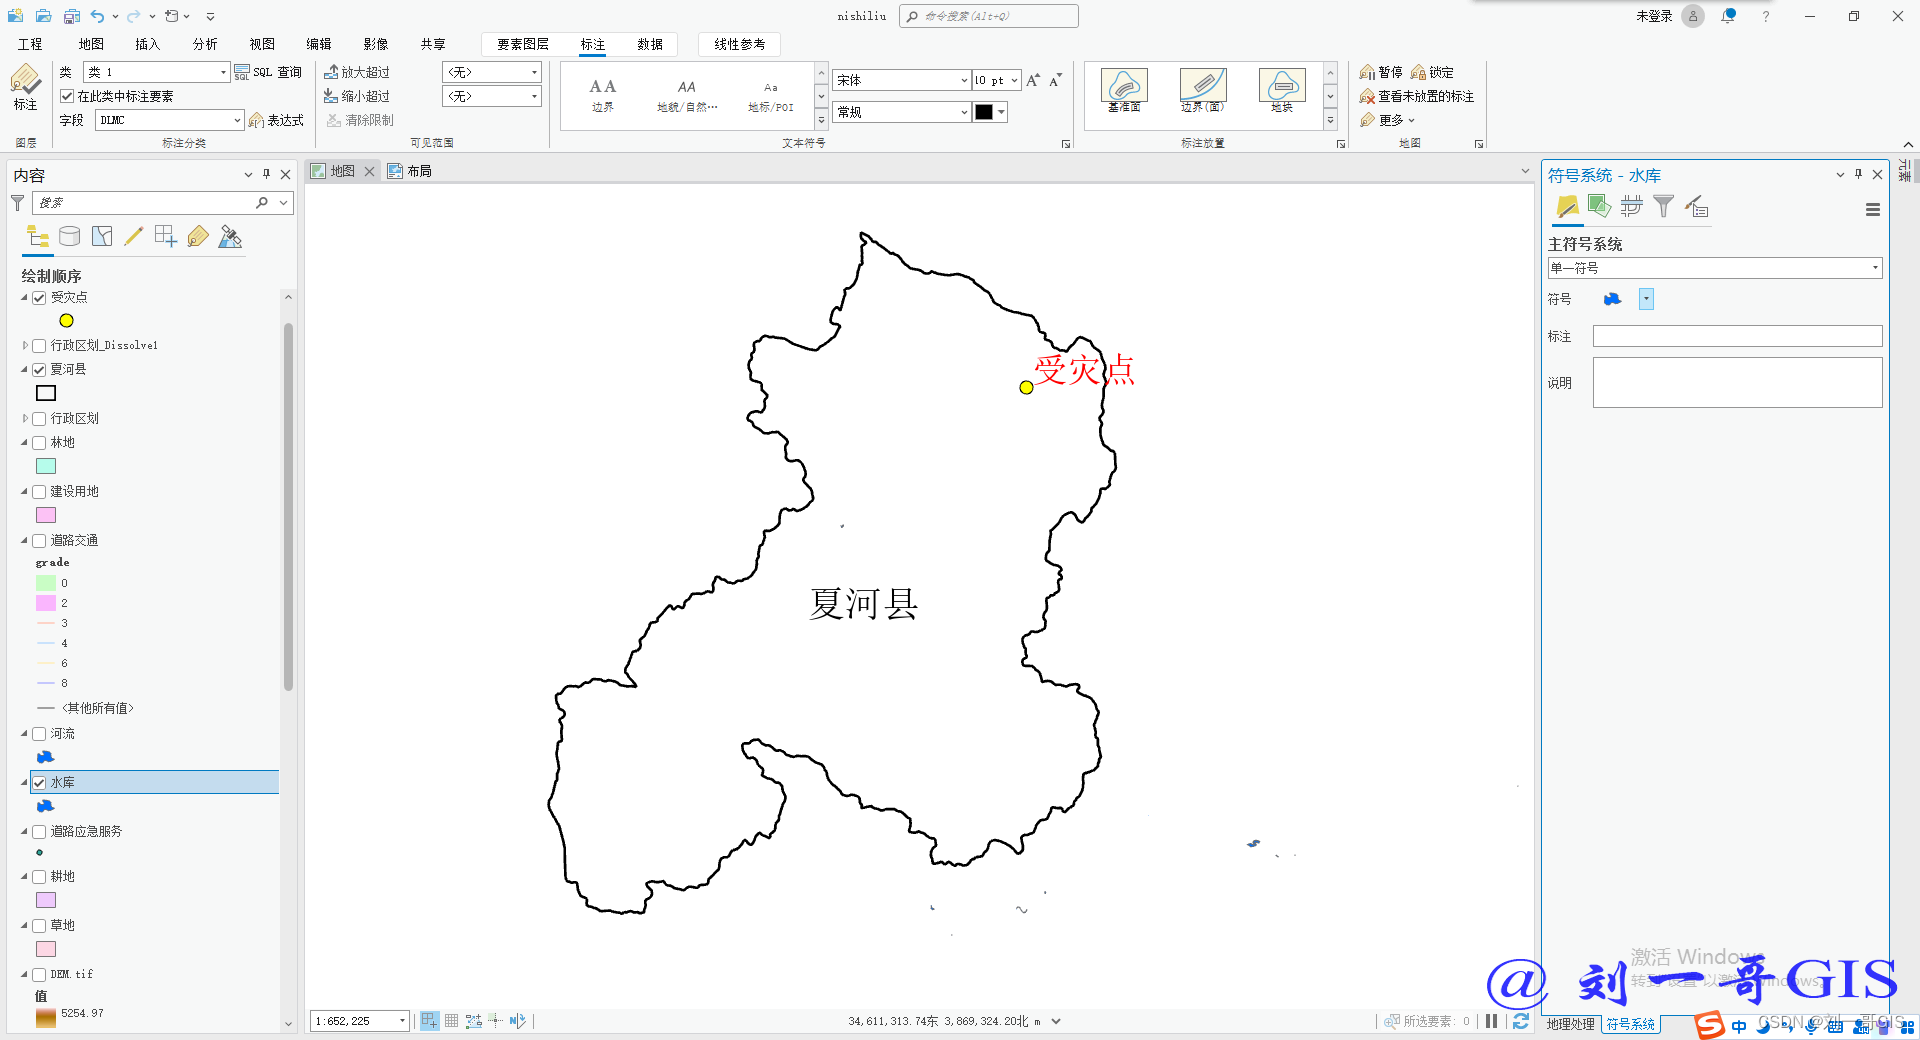Viewport: 1920px width, 1040px height.
Task: Uncheck the 水库 layer checkbox
Action: pos(39,783)
